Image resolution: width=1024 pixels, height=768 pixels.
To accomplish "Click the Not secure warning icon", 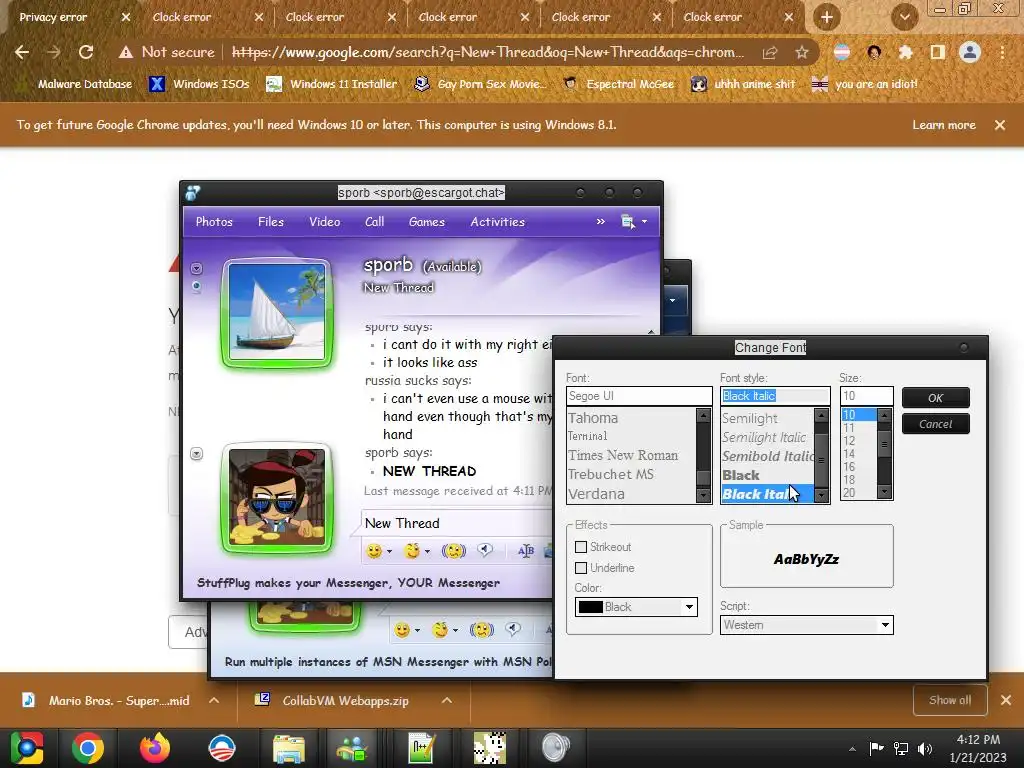I will tap(125, 52).
